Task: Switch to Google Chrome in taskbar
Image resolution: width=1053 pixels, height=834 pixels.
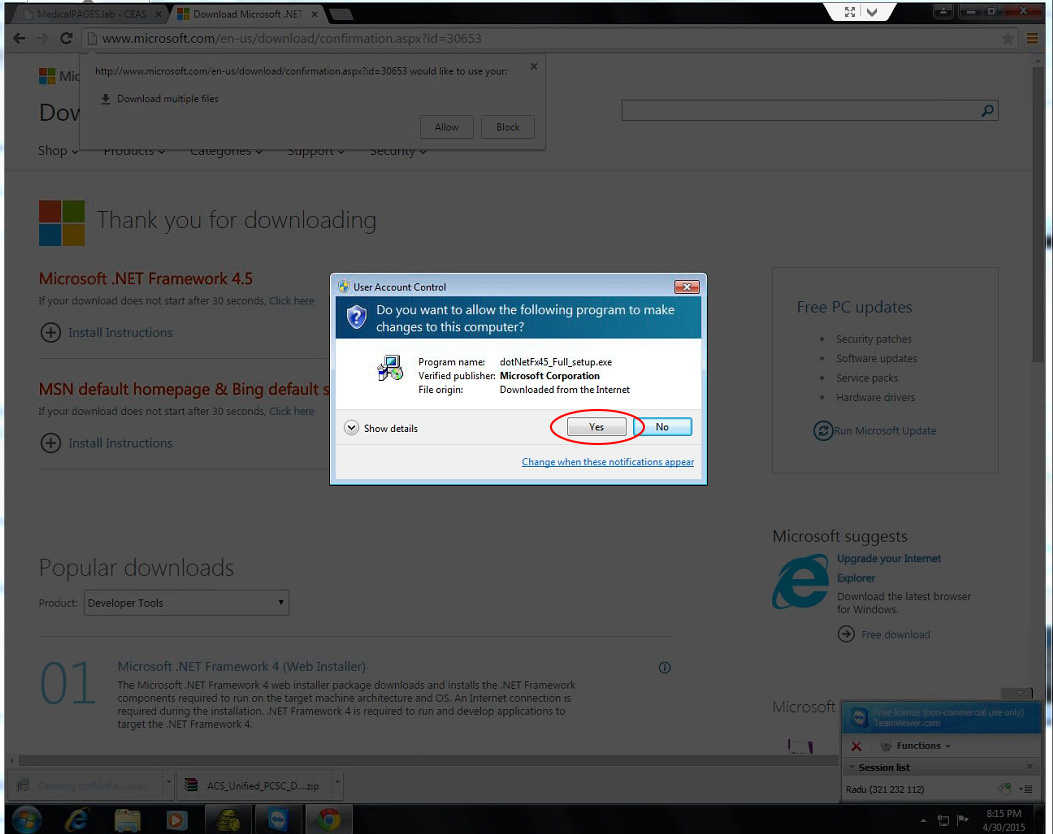Action: point(329,819)
